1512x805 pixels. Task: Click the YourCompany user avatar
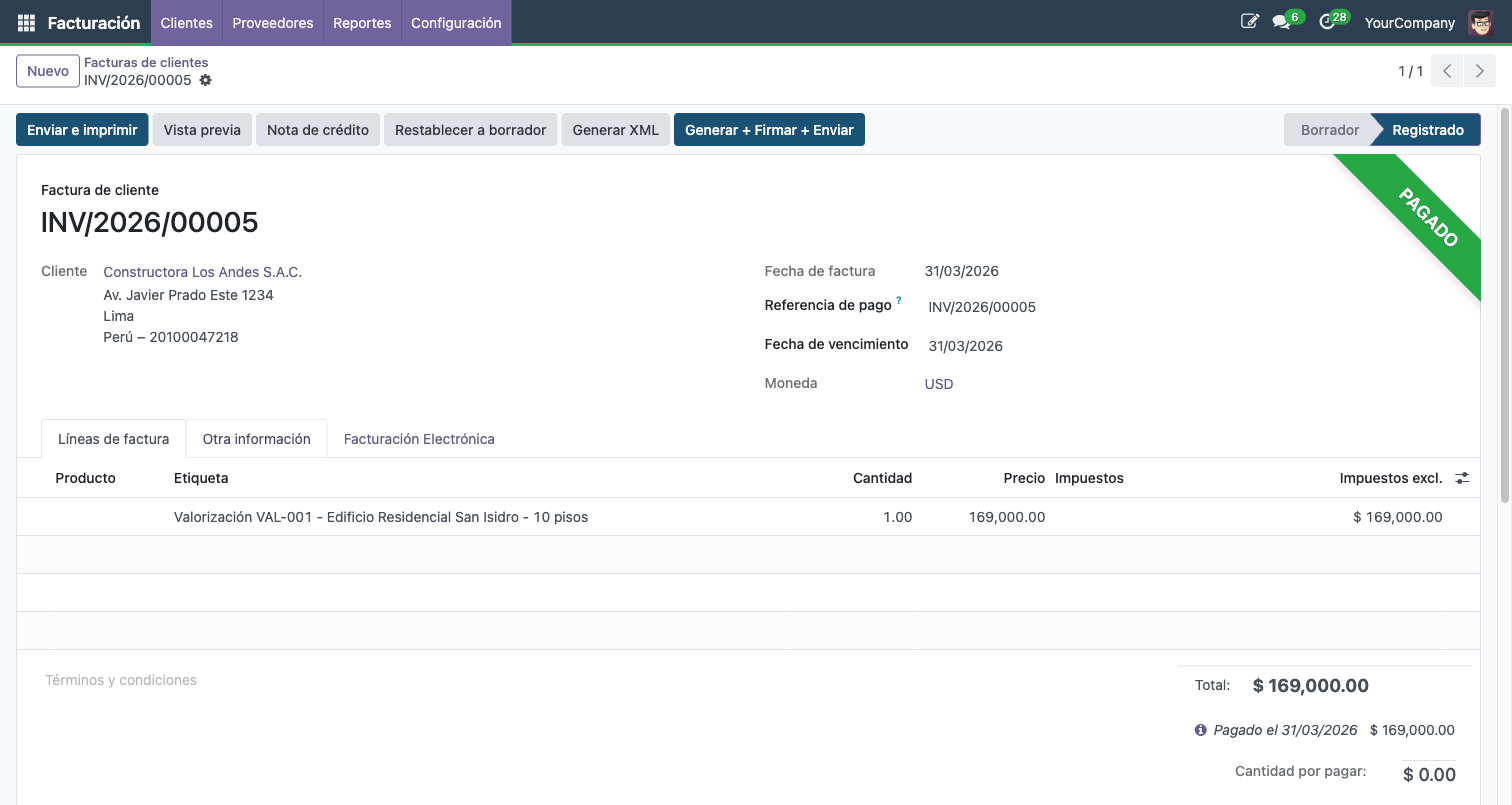[1481, 21]
